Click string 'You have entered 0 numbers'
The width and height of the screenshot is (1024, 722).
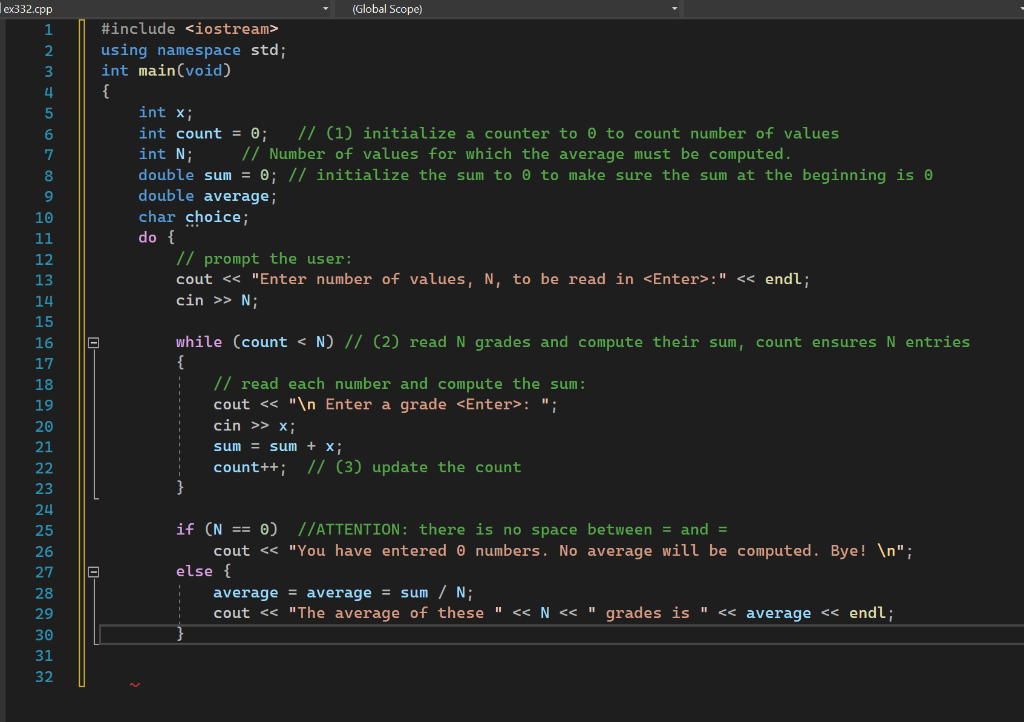coord(419,551)
